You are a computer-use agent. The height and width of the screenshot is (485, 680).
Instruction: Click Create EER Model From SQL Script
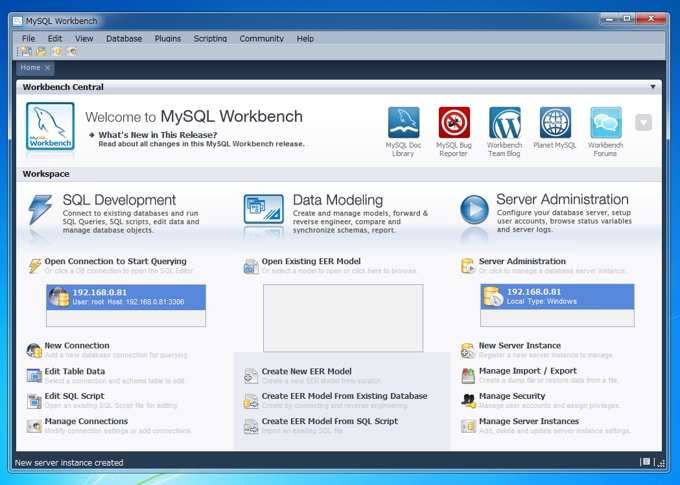(330, 421)
